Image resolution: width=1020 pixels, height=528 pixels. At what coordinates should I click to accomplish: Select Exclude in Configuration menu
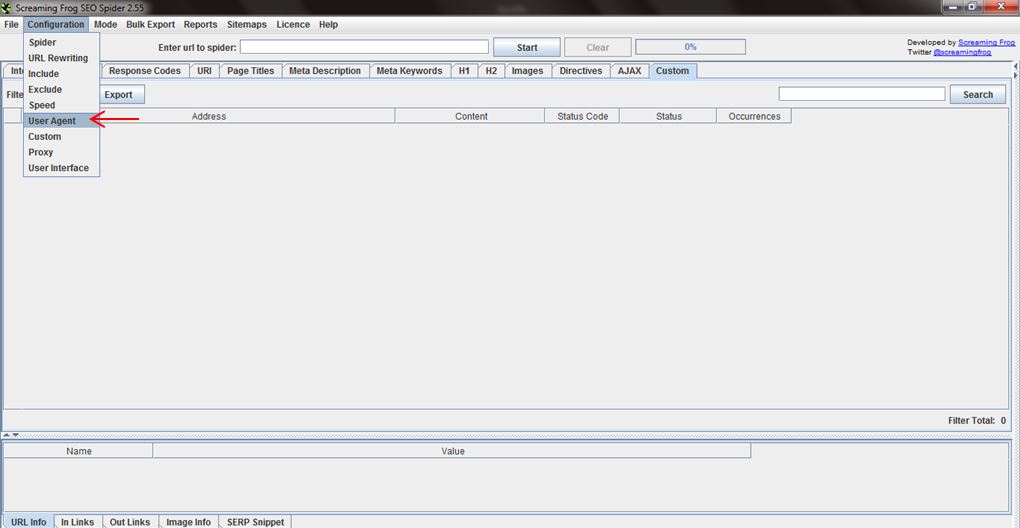coord(61,89)
